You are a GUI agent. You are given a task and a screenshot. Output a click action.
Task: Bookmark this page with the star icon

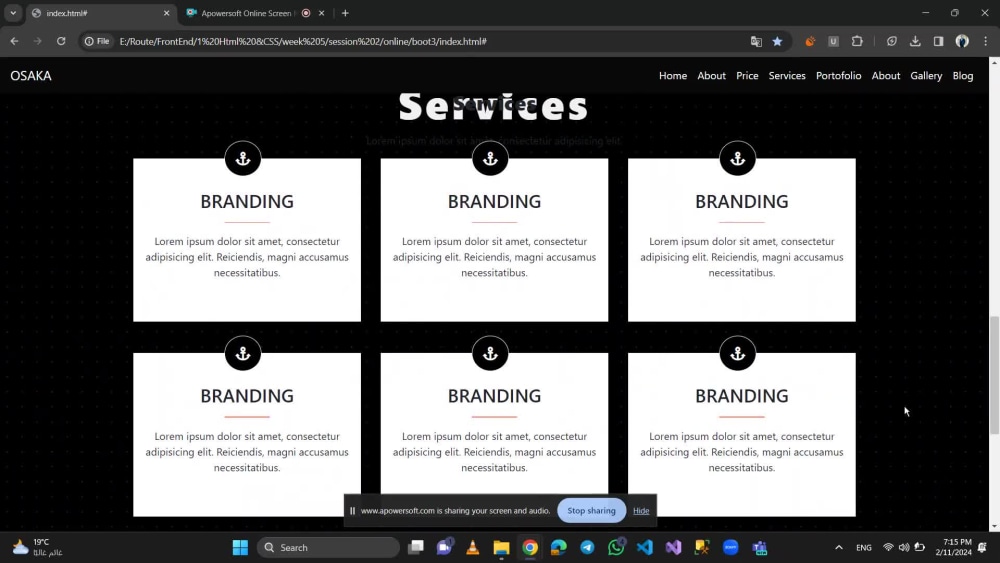777,41
